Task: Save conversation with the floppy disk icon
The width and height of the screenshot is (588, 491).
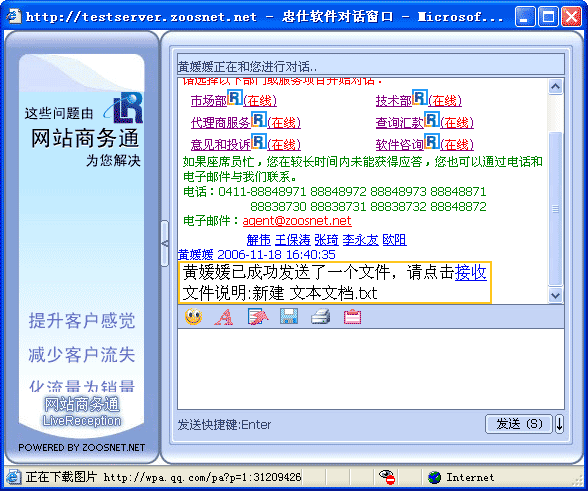Action: [289, 317]
